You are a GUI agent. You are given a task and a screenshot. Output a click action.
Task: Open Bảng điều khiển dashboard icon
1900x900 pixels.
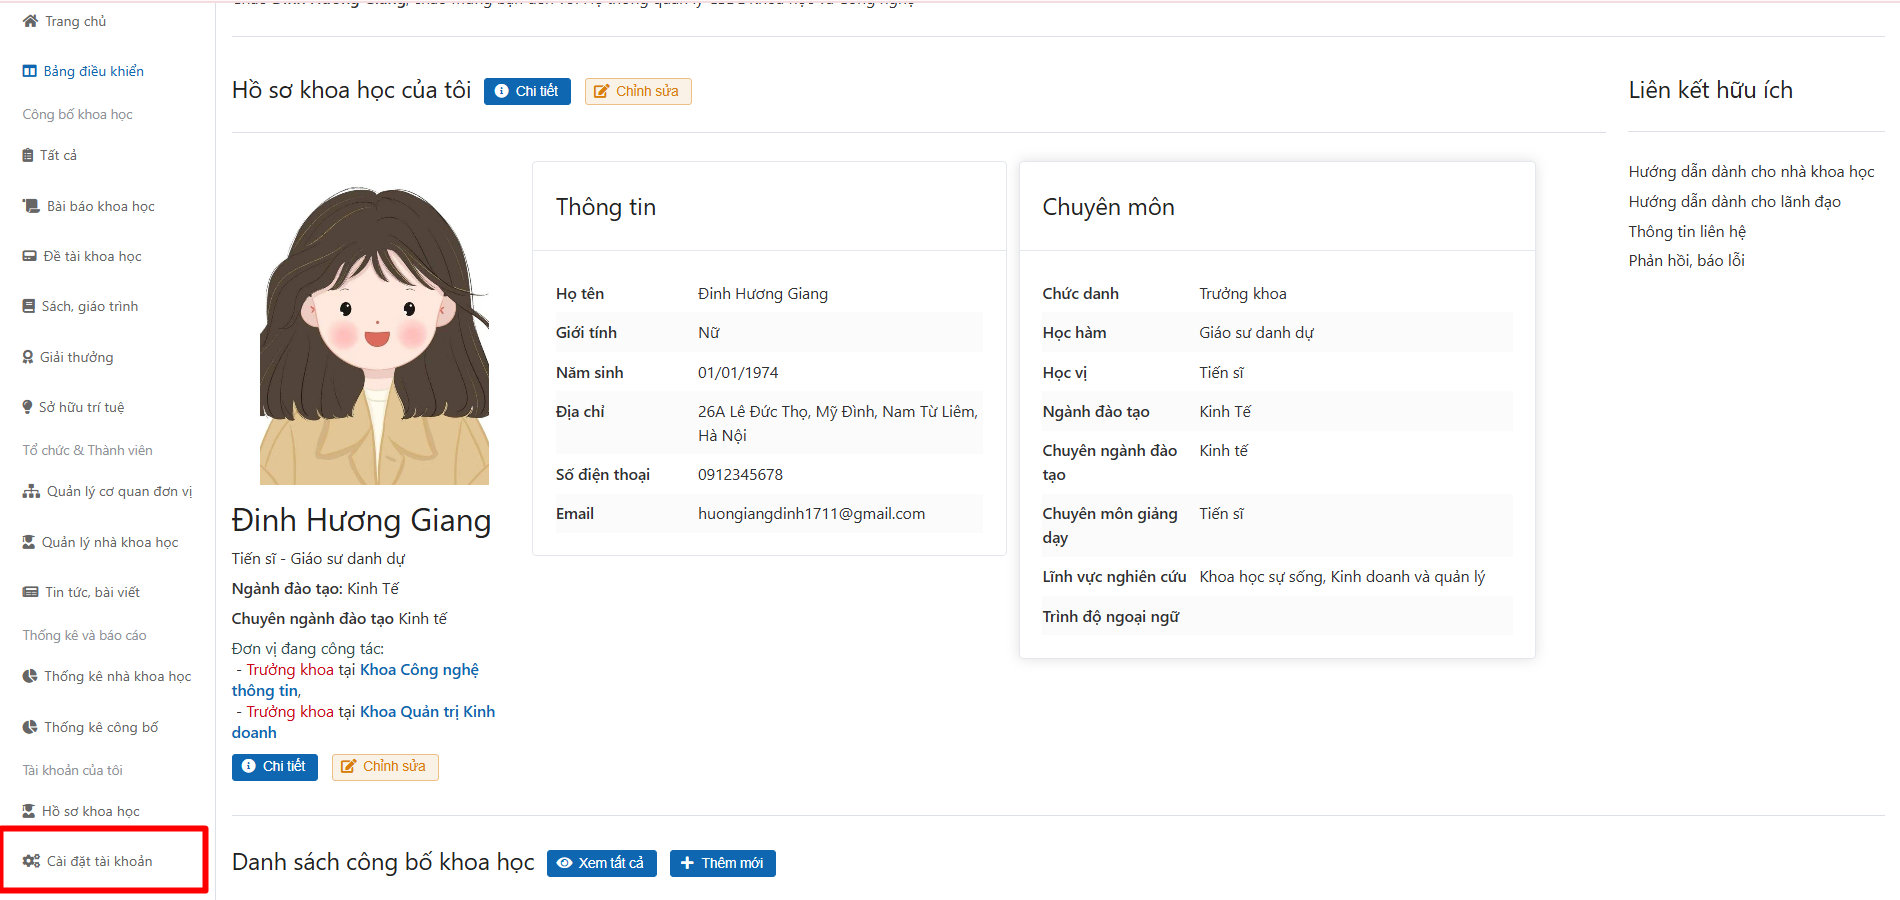point(30,71)
